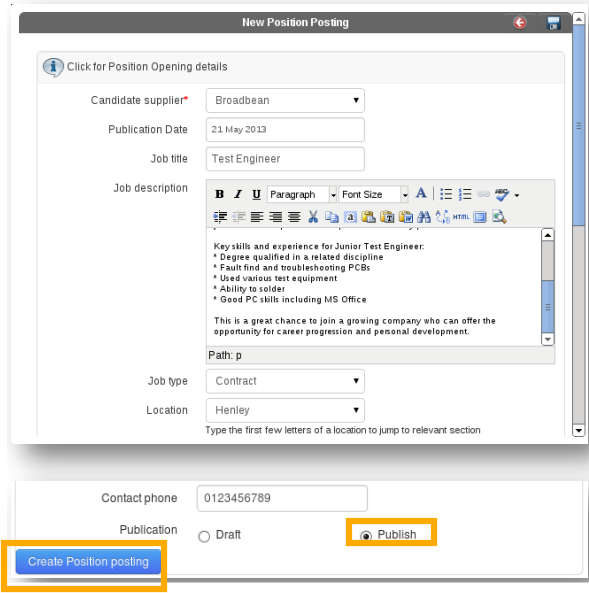Paste as plain text

387,217
